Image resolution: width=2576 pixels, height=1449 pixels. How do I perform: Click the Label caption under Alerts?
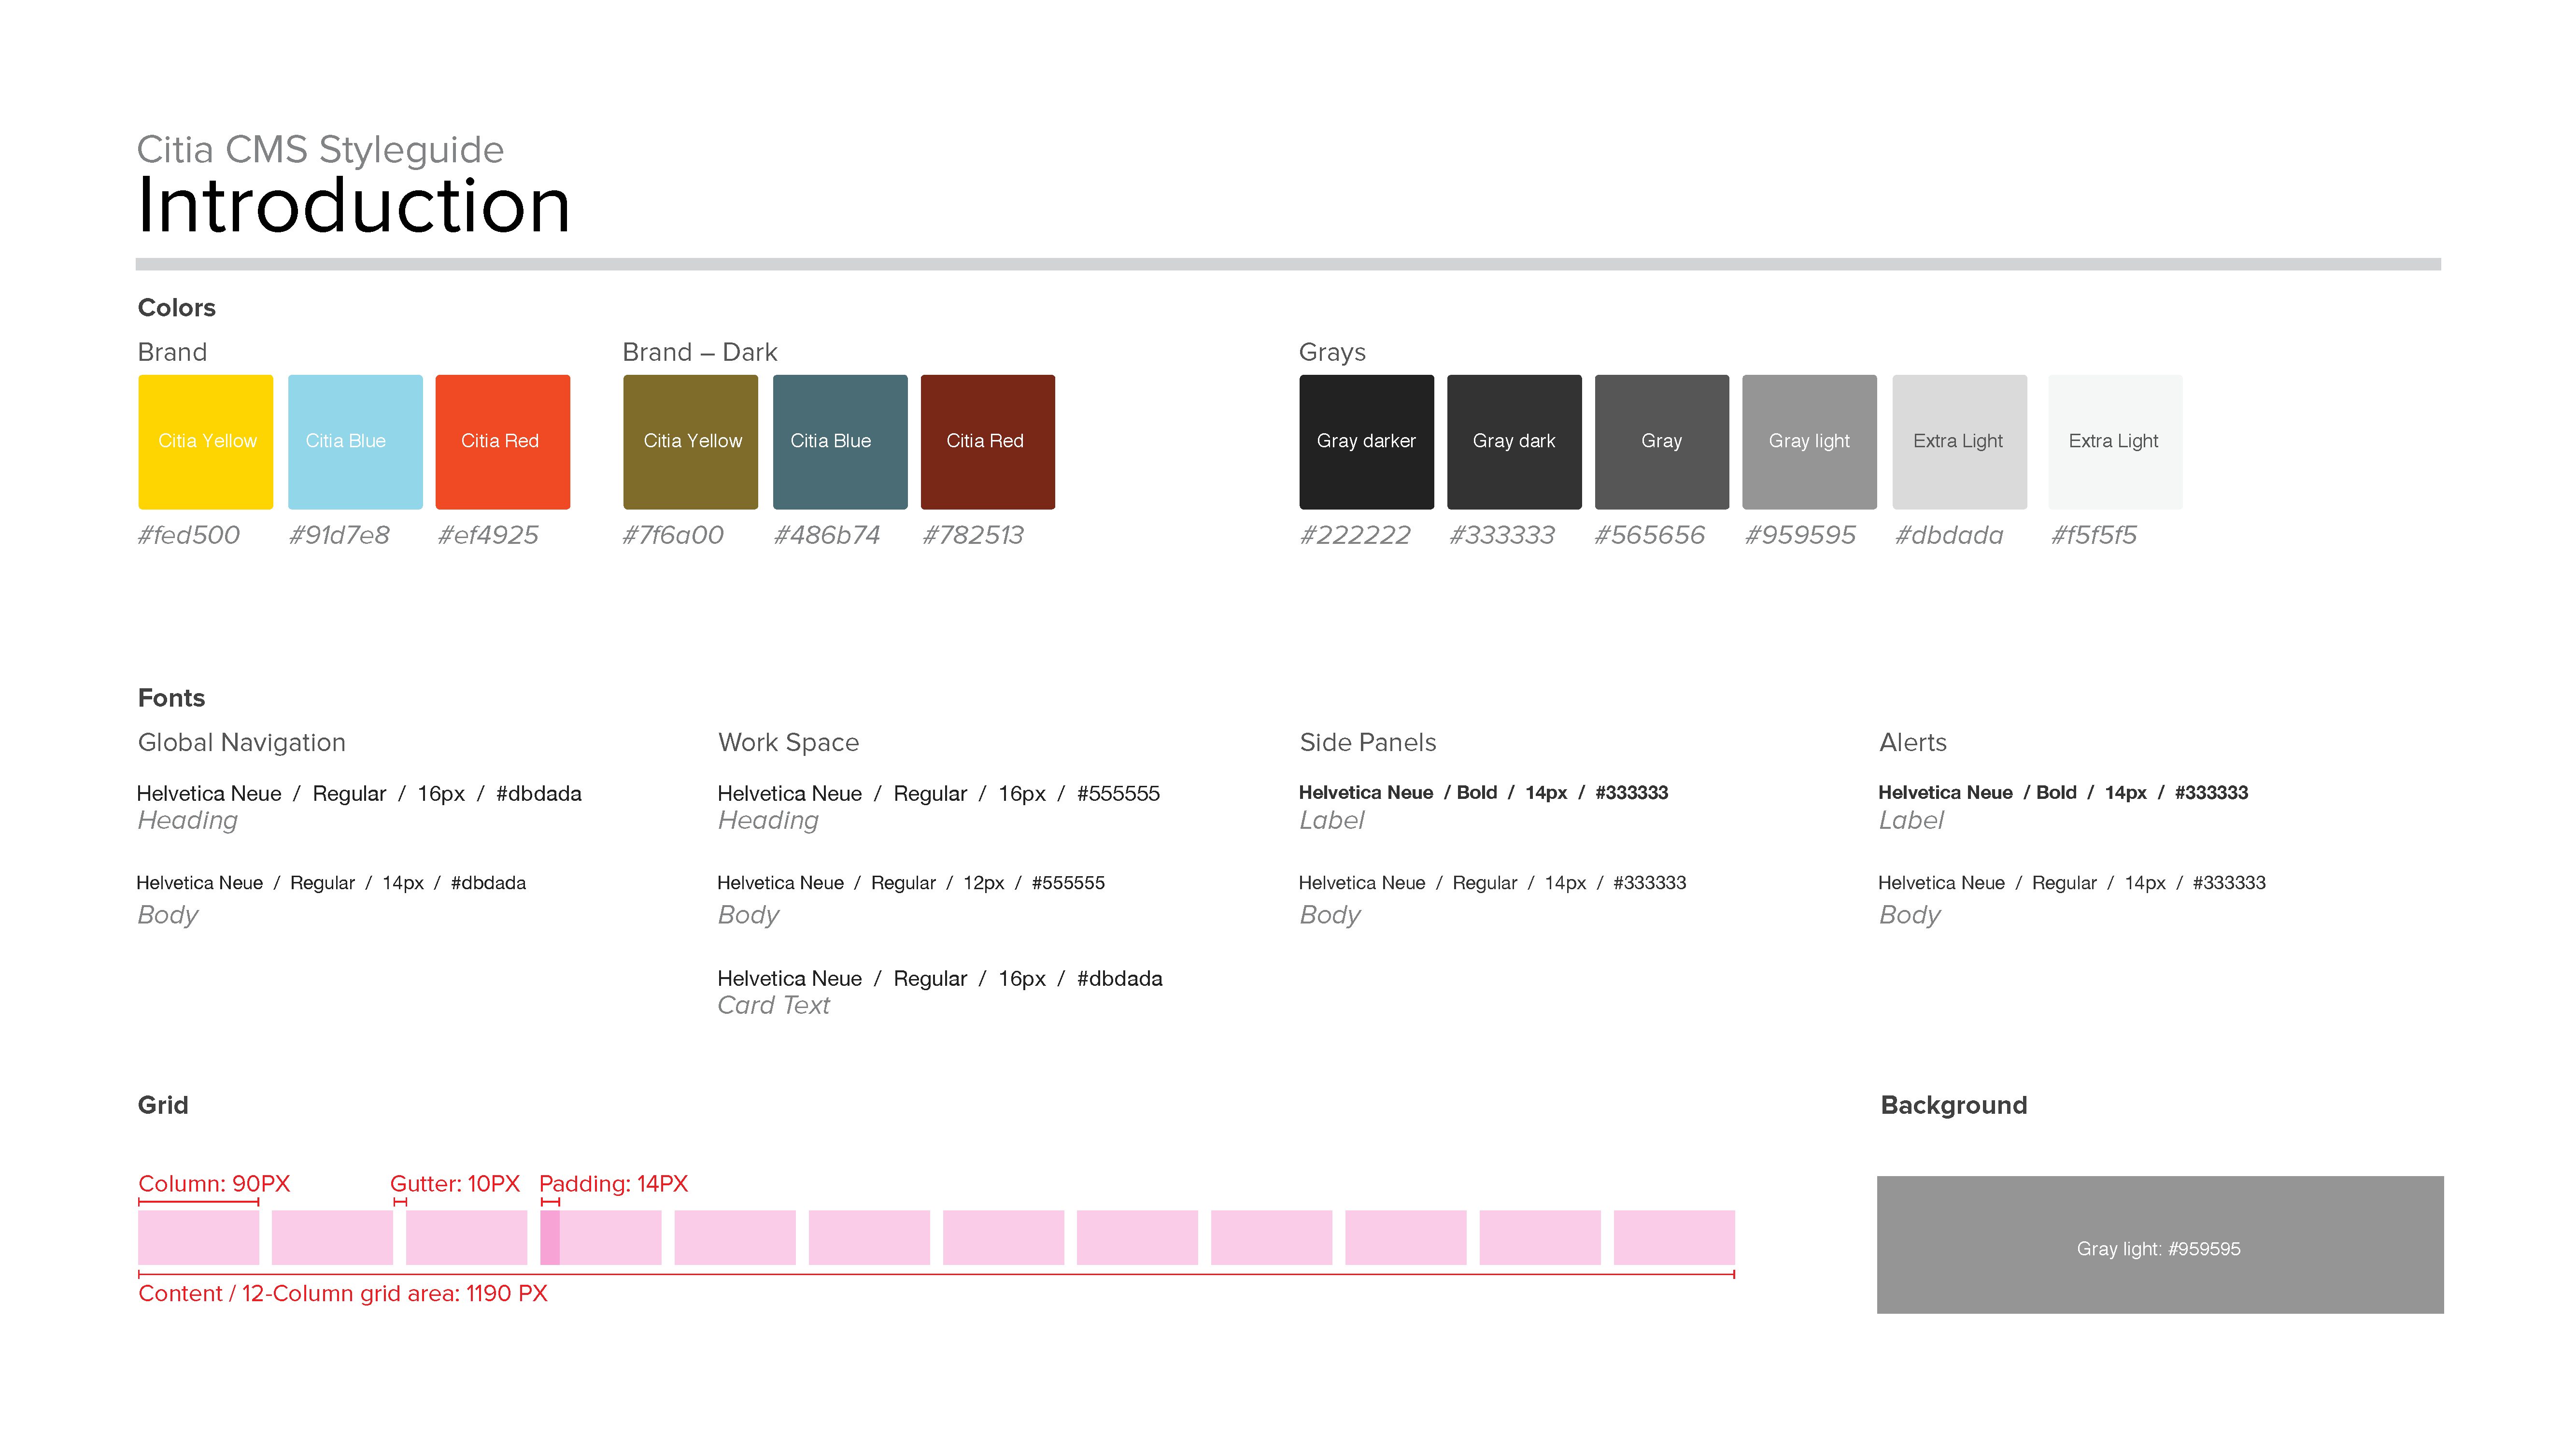click(x=1911, y=820)
